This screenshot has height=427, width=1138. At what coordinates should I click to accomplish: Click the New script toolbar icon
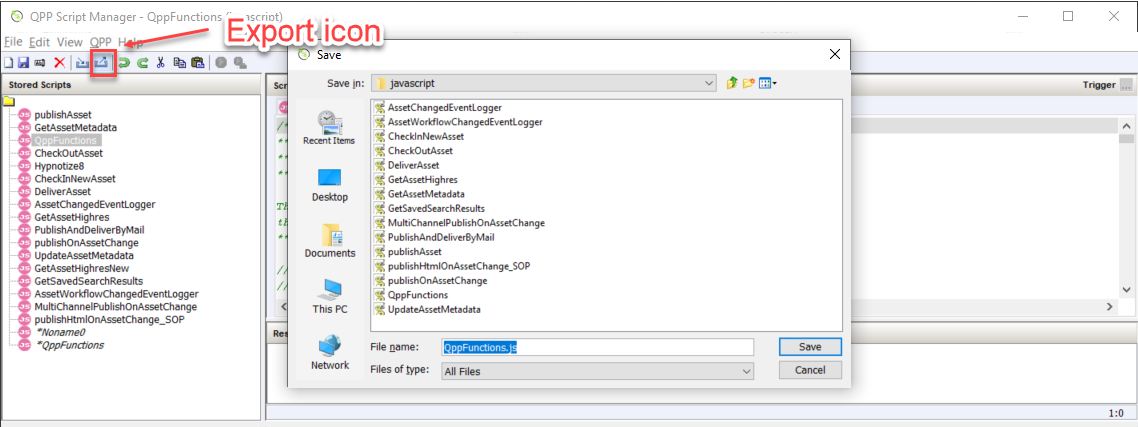9,63
